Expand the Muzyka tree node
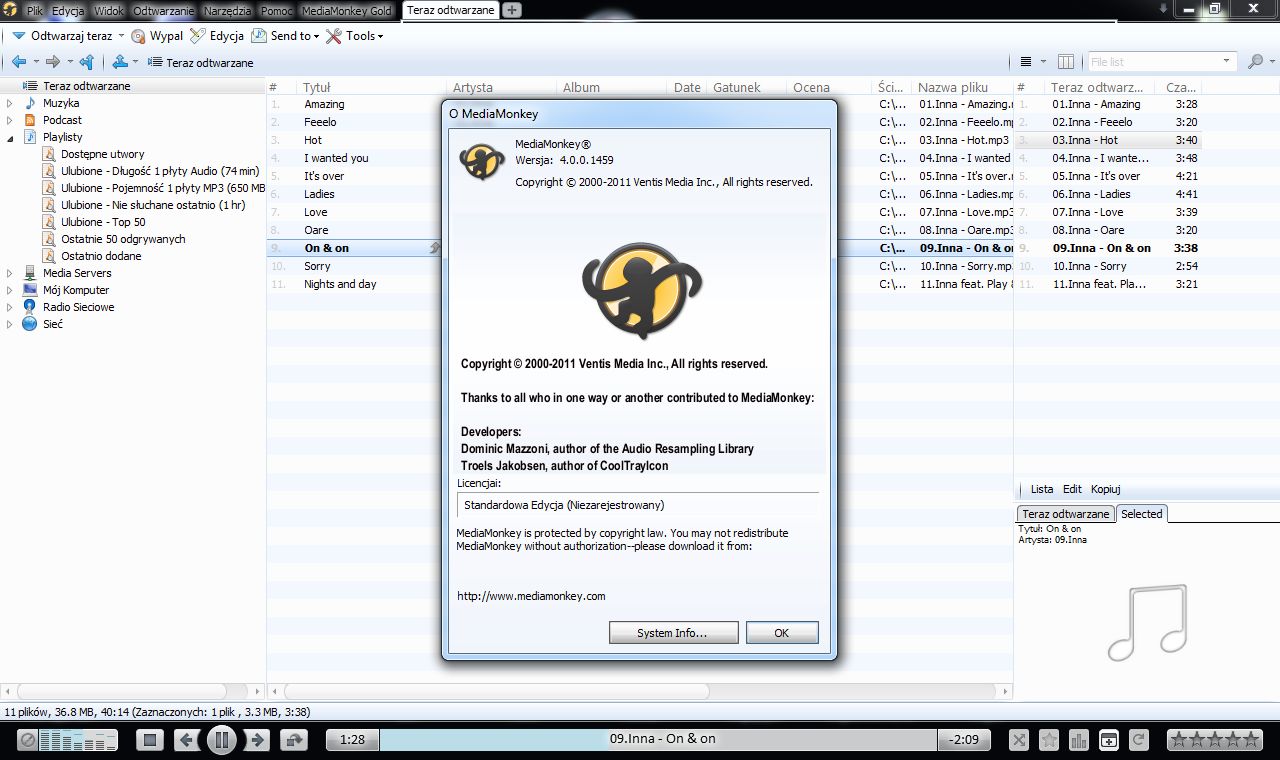Viewport: 1280px width, 760px height. (10, 103)
